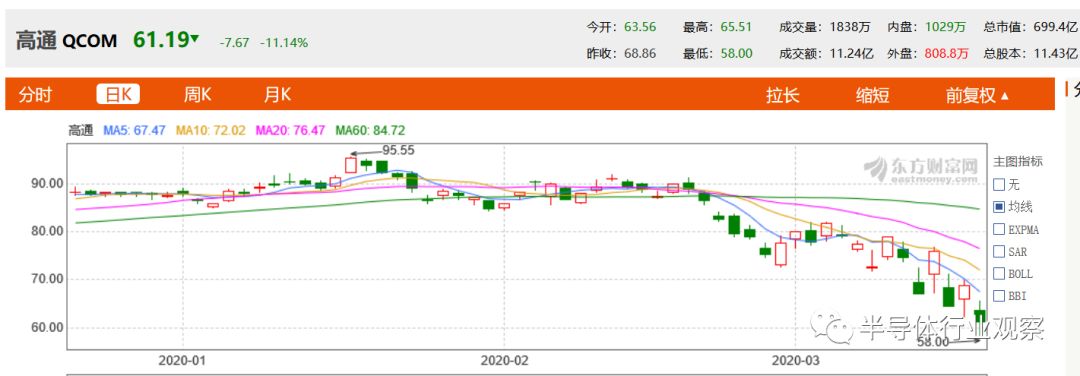Open the 月K monthly chart tab
This screenshot has width=1080, height=376.
click(277, 95)
